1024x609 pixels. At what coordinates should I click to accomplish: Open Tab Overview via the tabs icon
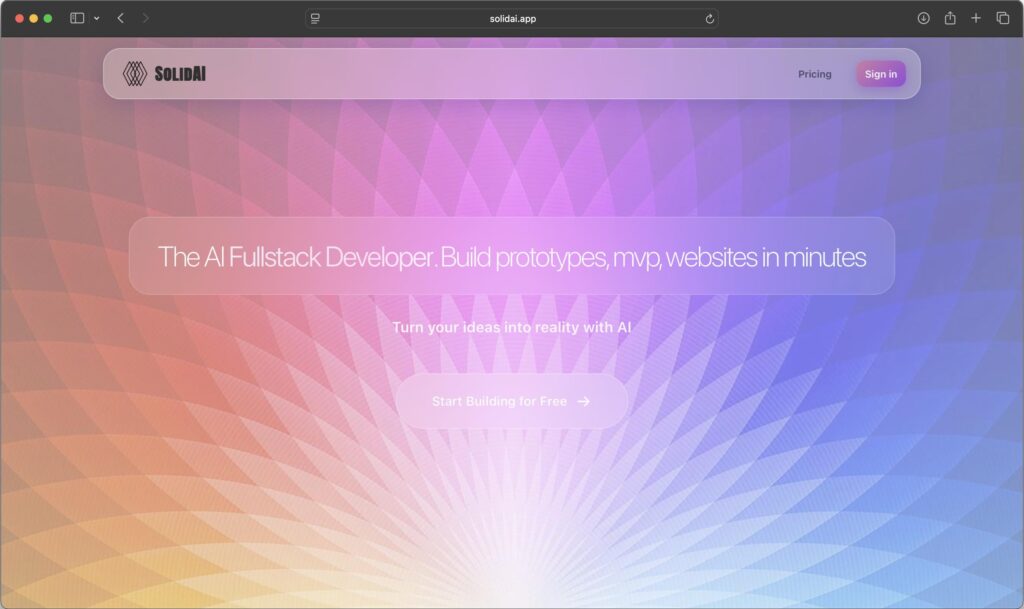coord(1002,17)
